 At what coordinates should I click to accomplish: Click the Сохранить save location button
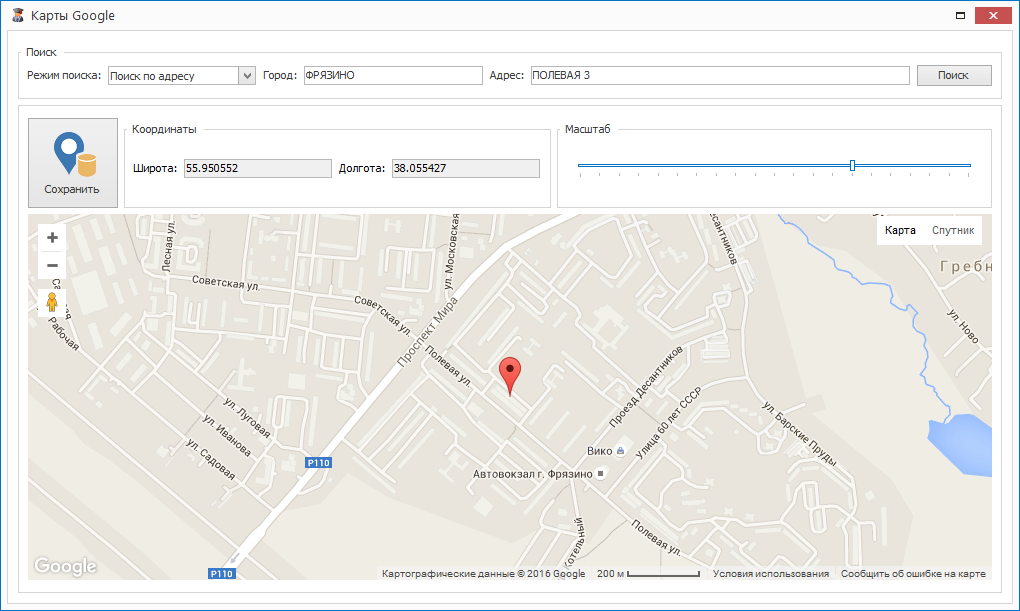73,163
